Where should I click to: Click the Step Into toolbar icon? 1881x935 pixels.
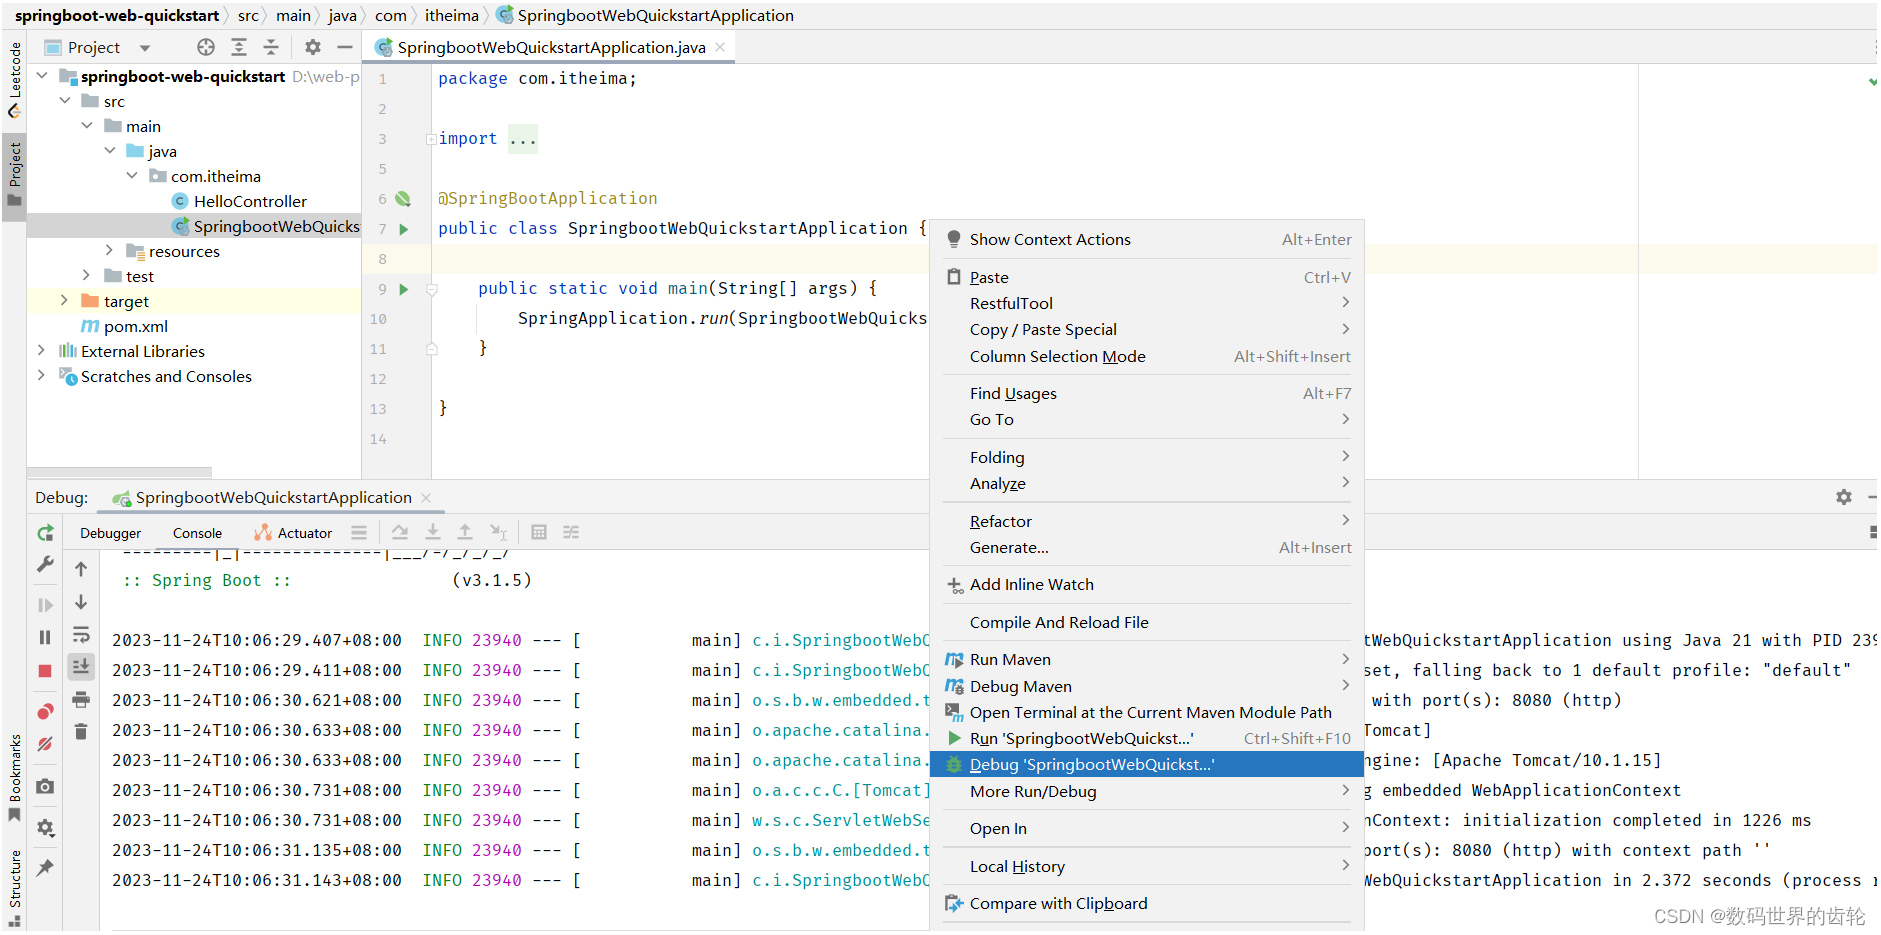pos(433,532)
